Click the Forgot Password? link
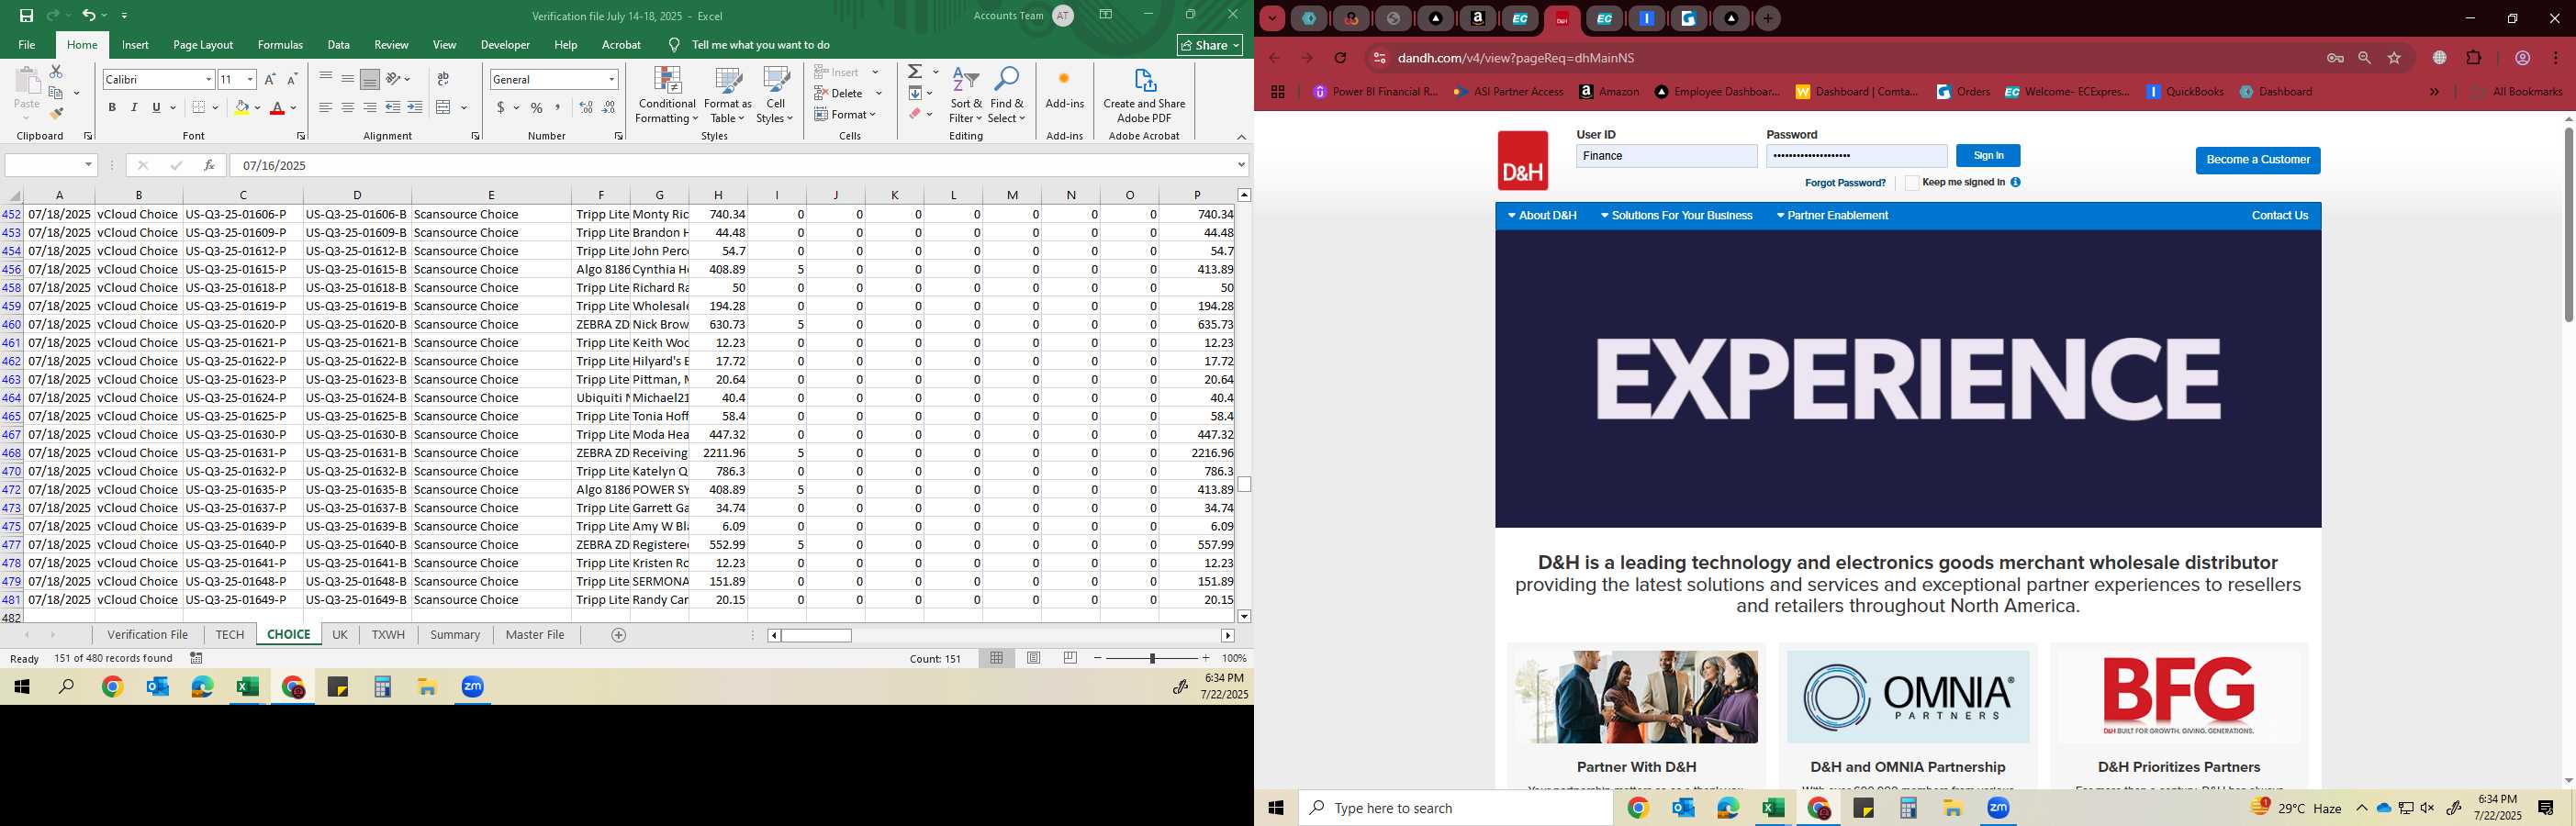 click(x=1845, y=183)
